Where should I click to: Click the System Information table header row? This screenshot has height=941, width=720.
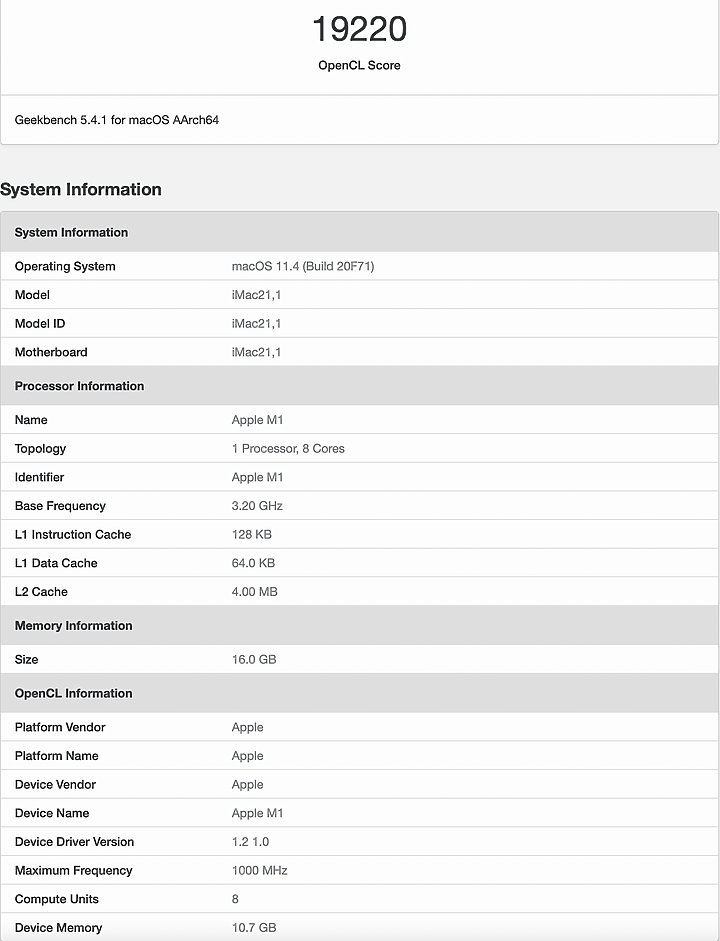coord(359,232)
